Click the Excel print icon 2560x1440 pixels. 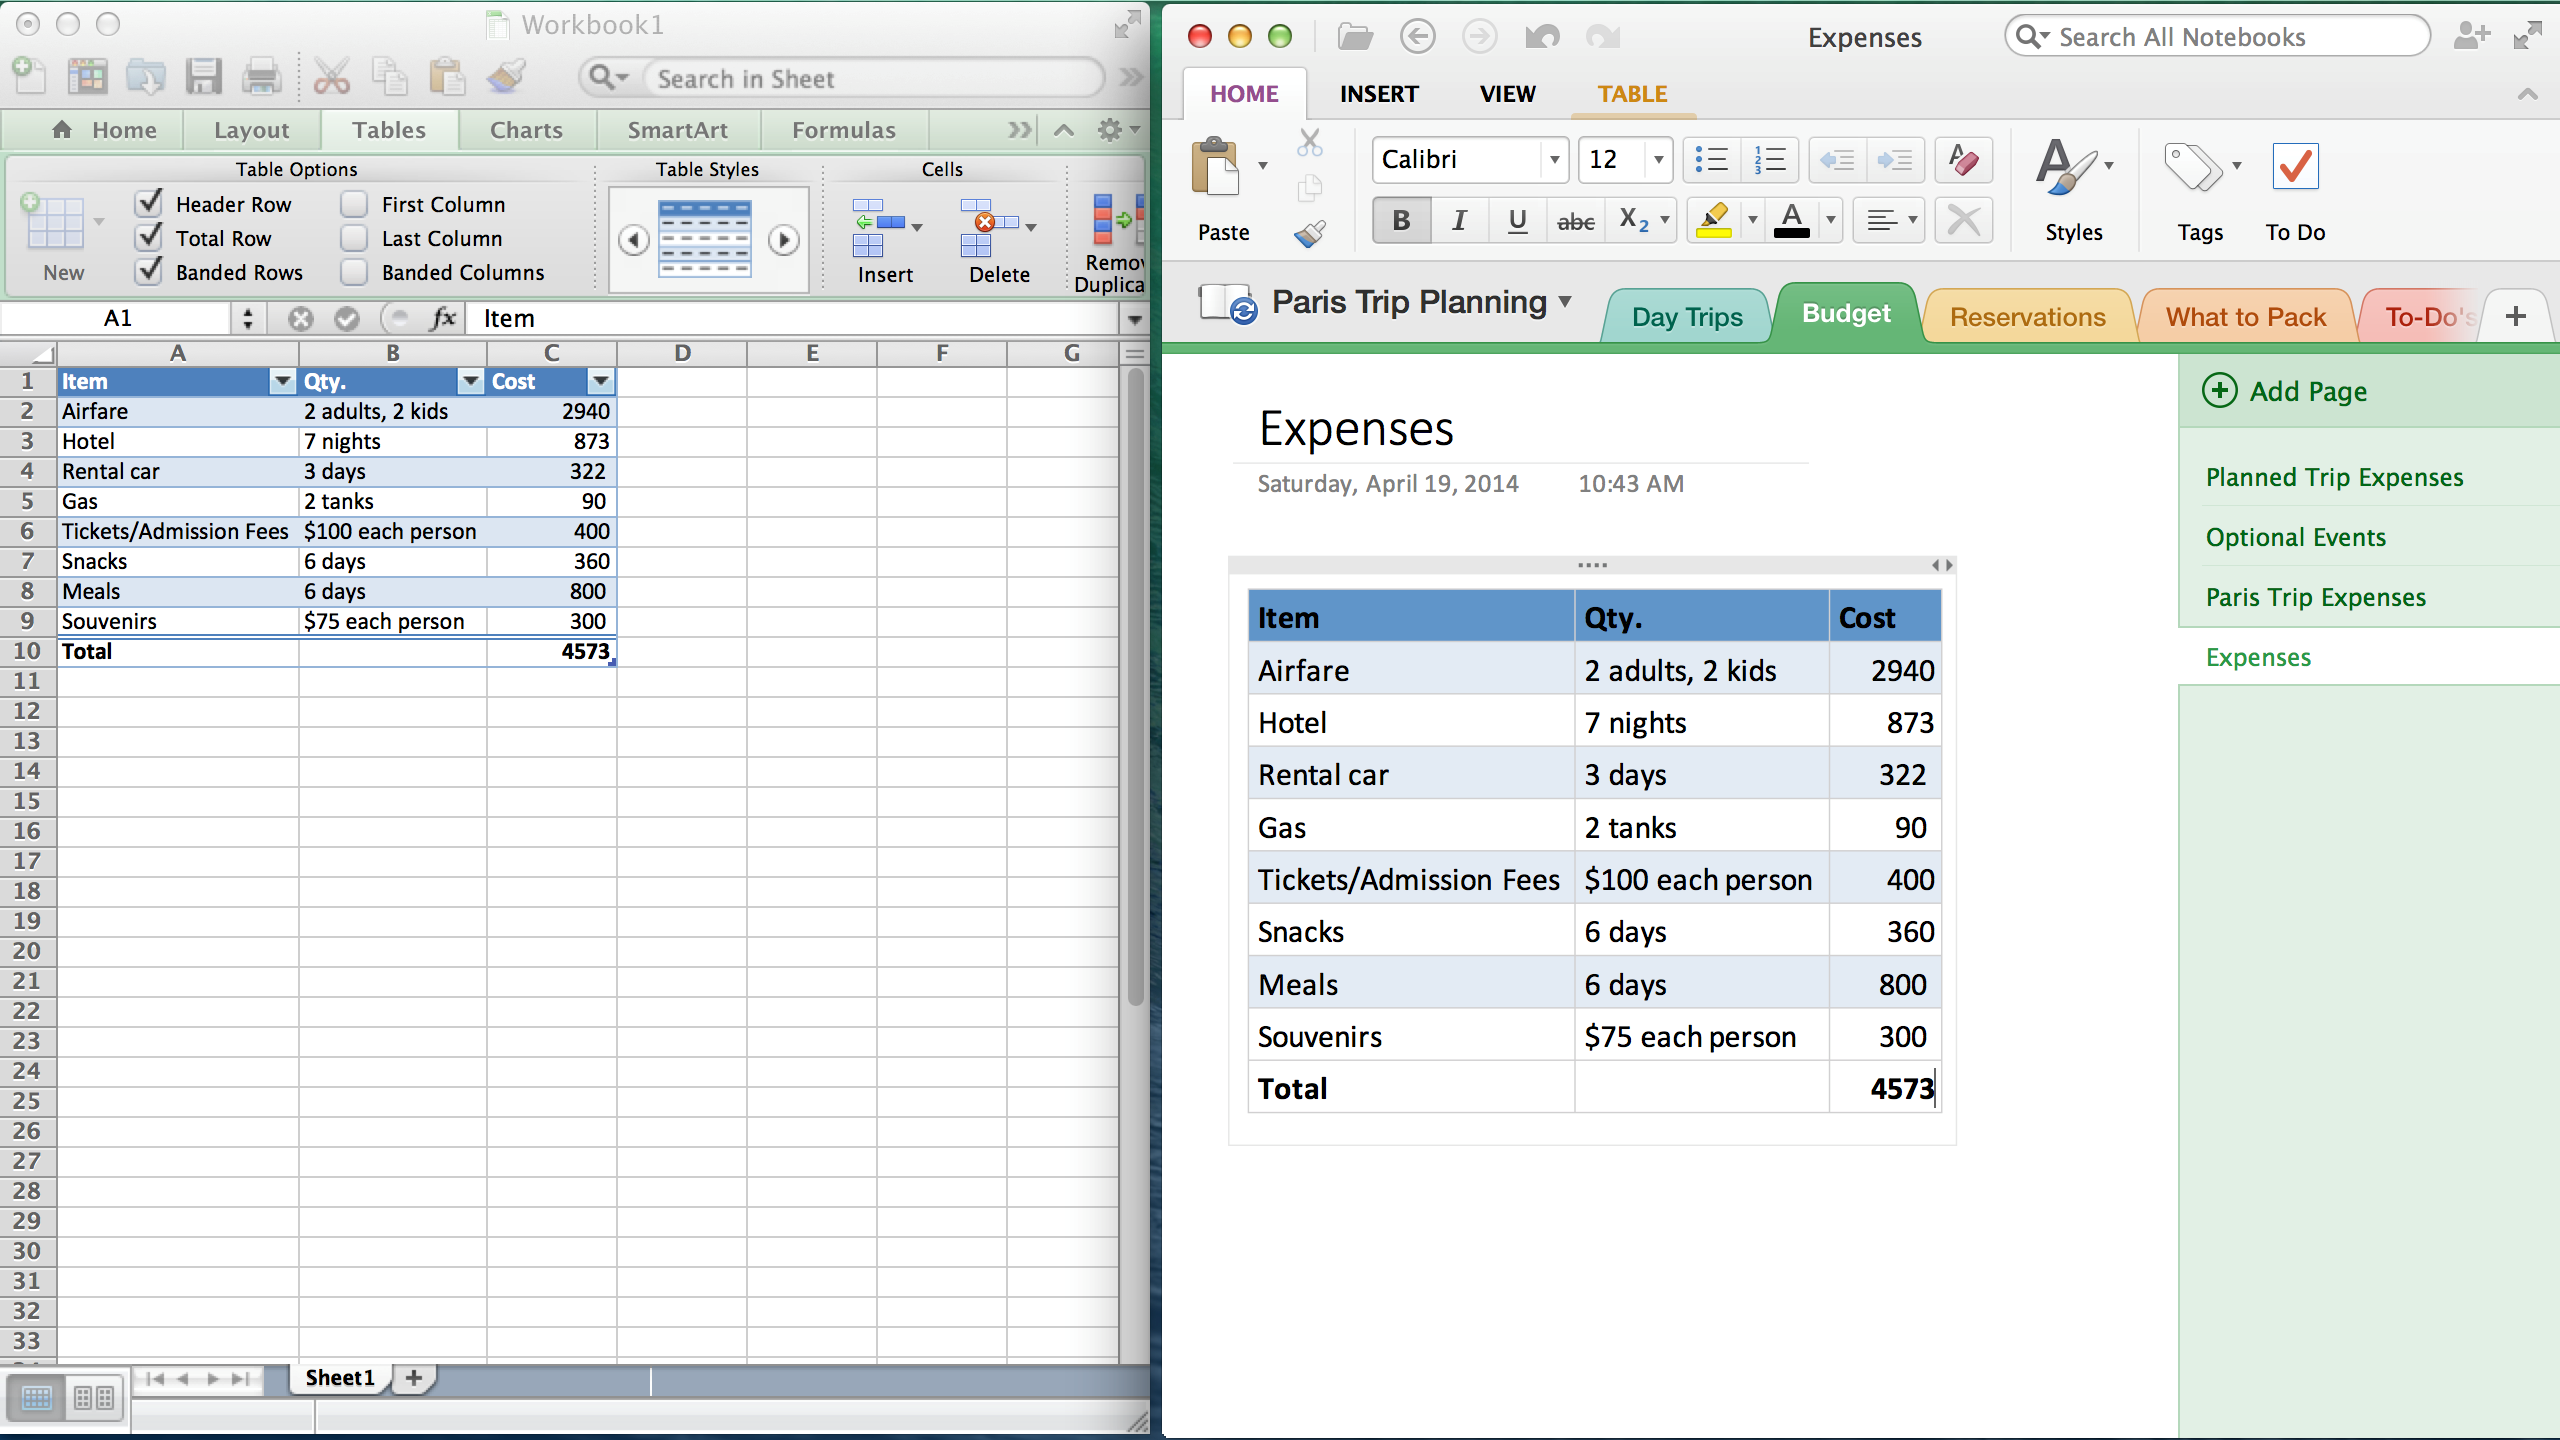click(x=261, y=77)
